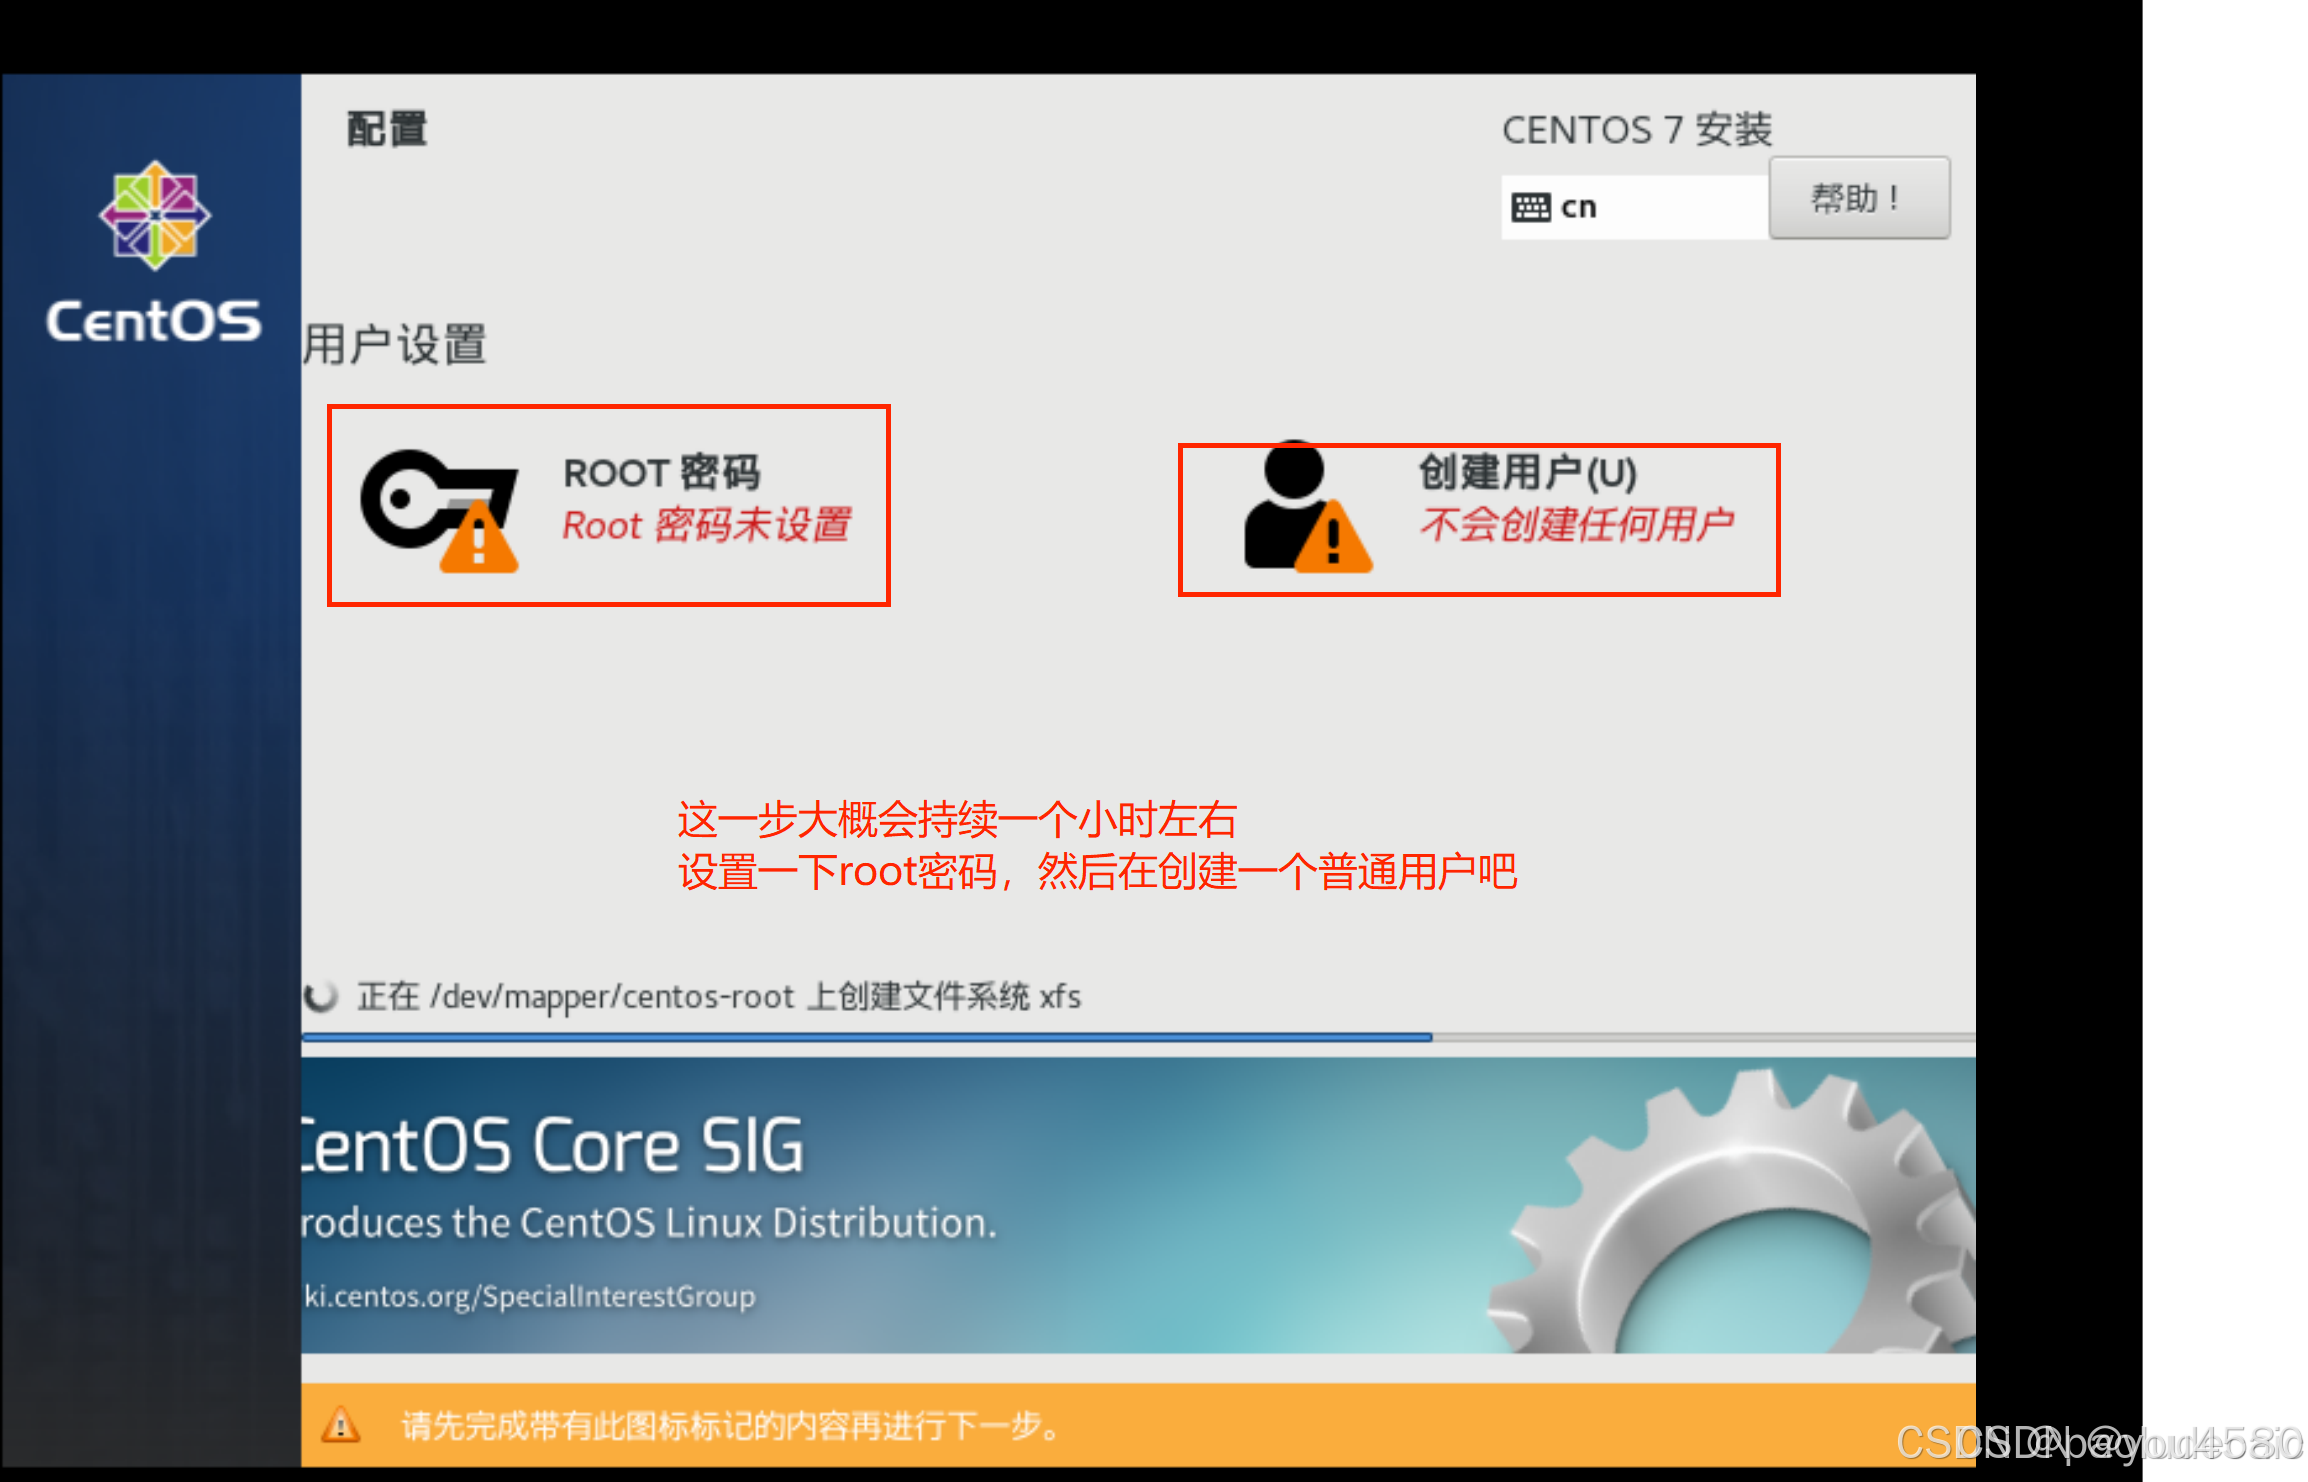2308x1482 pixels.
Task: Click the orange warning message bar text
Action: 730,1425
